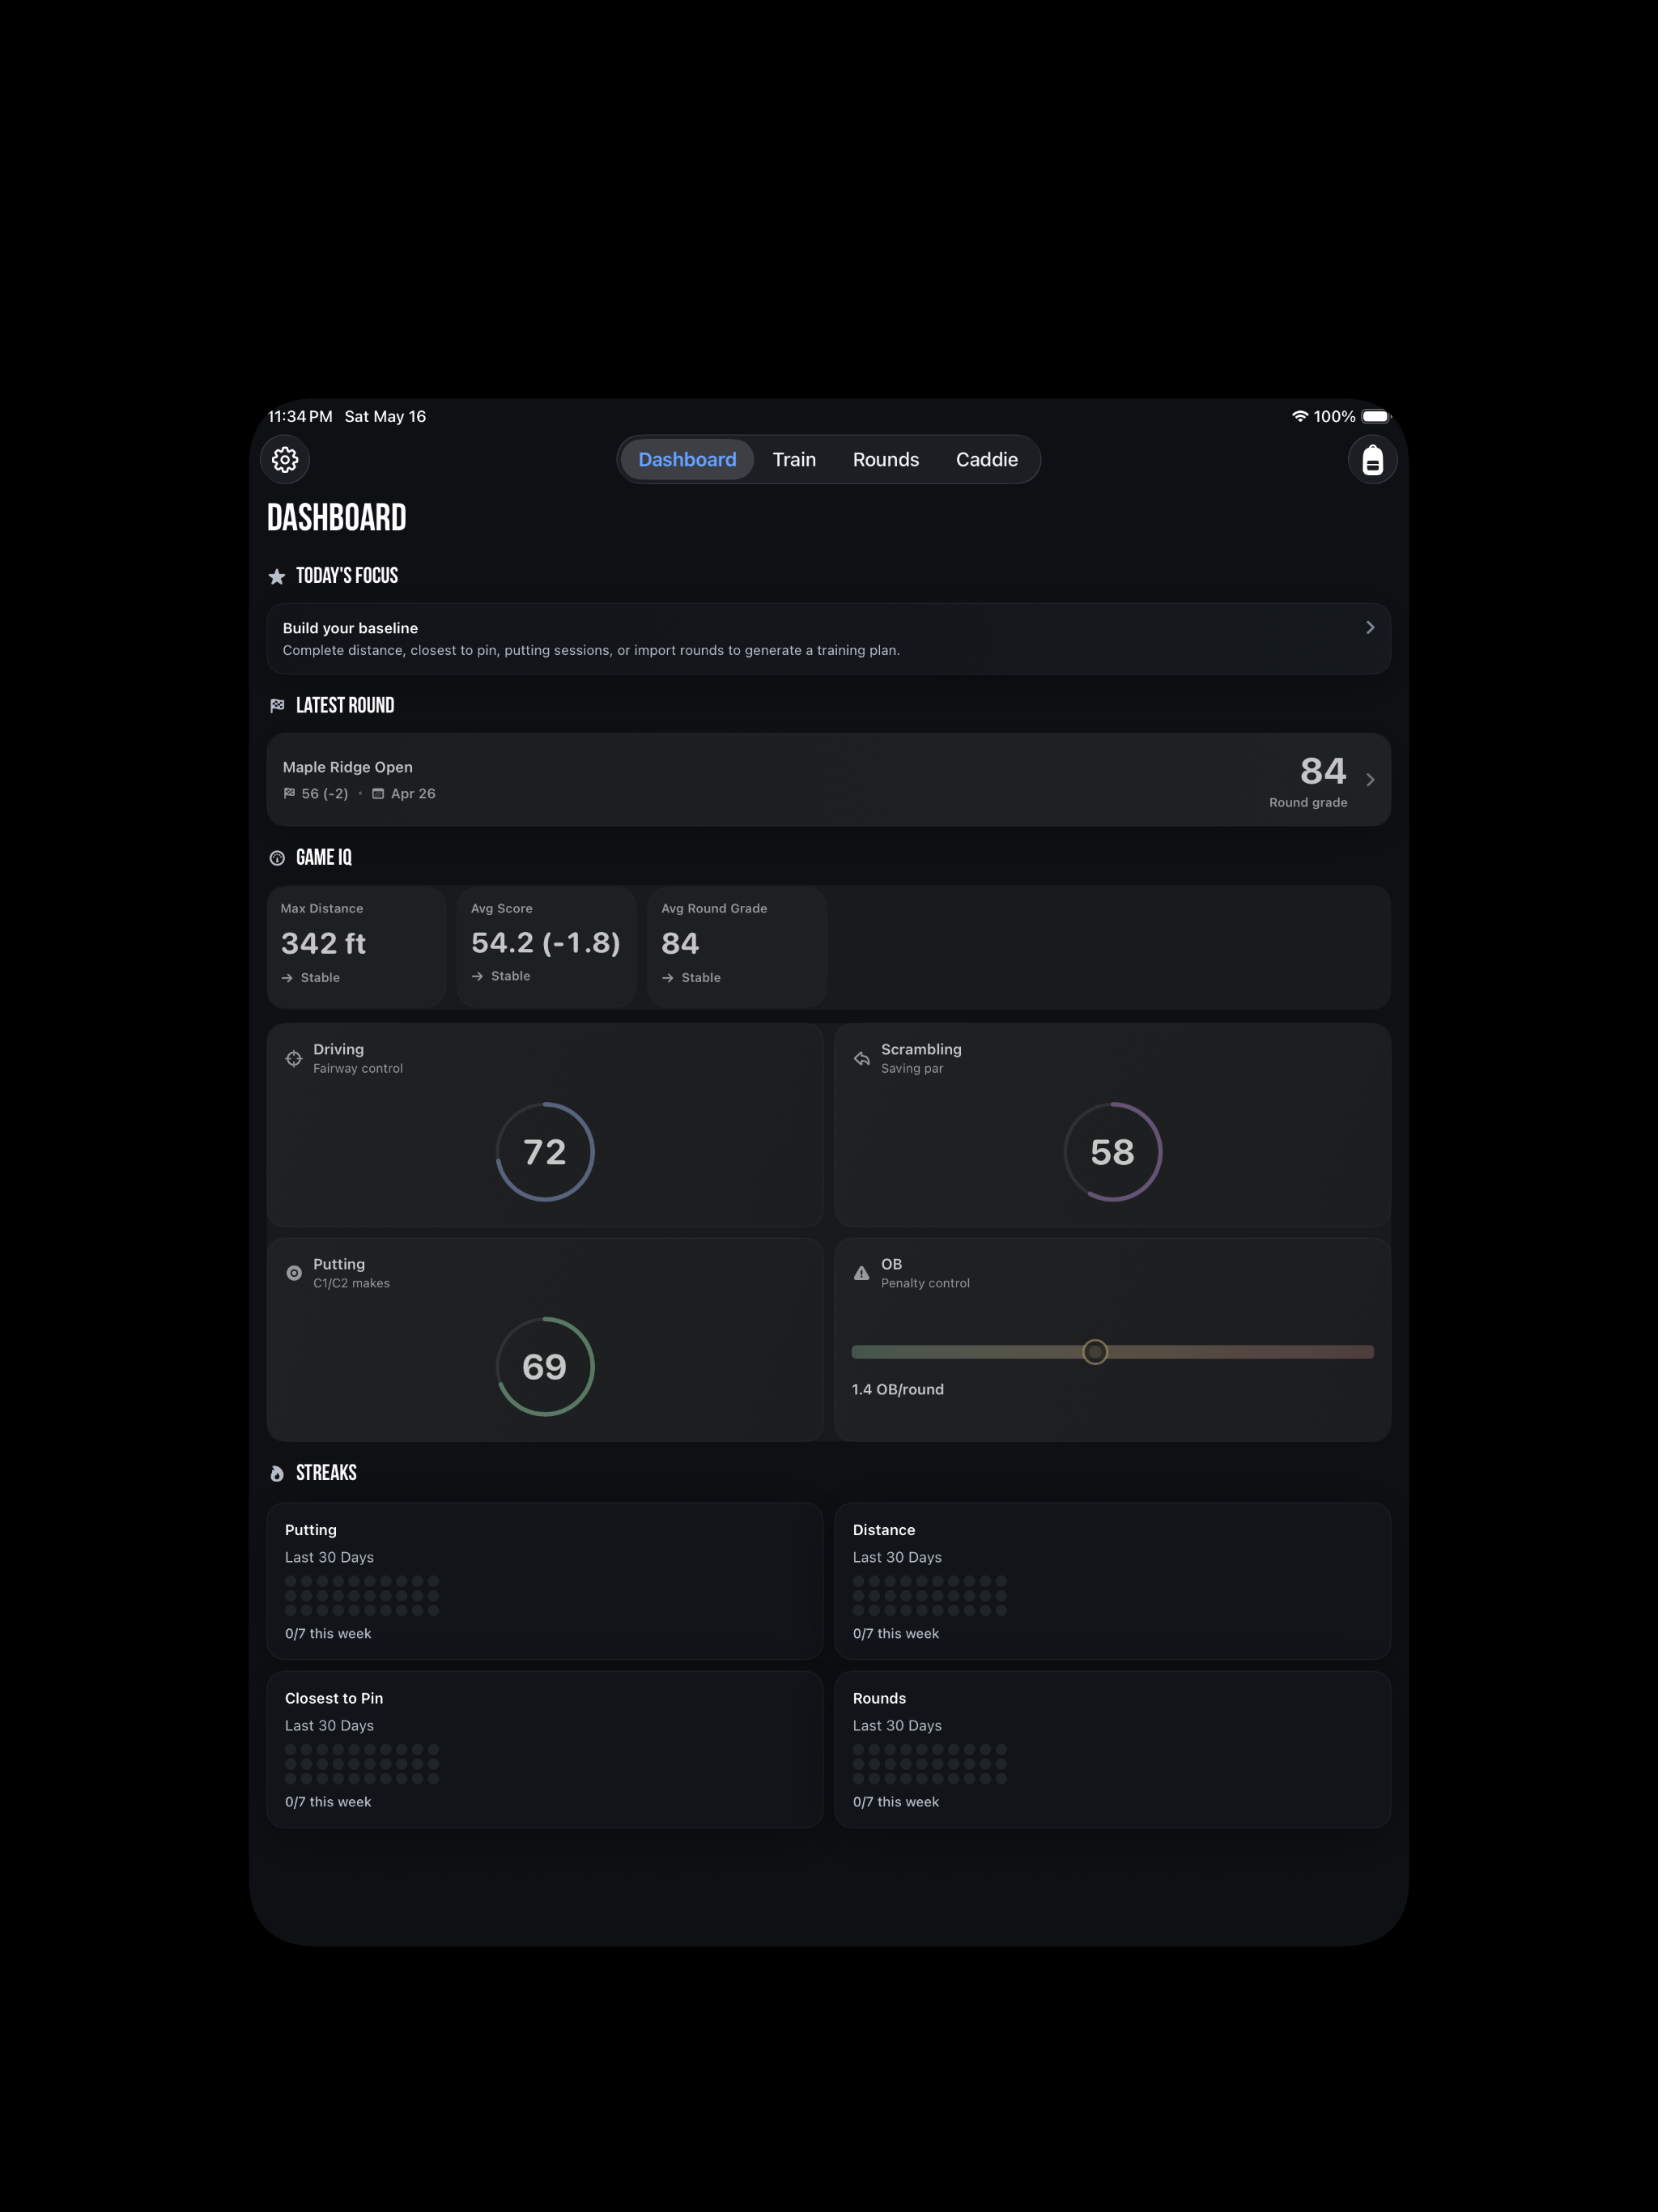Click the C1/C2 makes subtitle
This screenshot has height=2212, width=1658.
(x=351, y=1283)
